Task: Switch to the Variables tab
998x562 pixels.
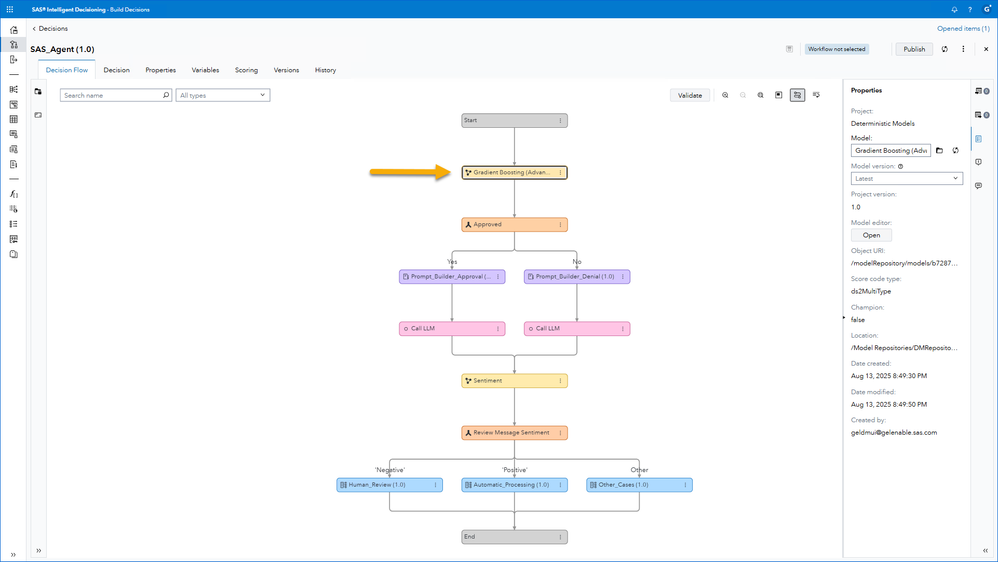Action: [x=205, y=70]
